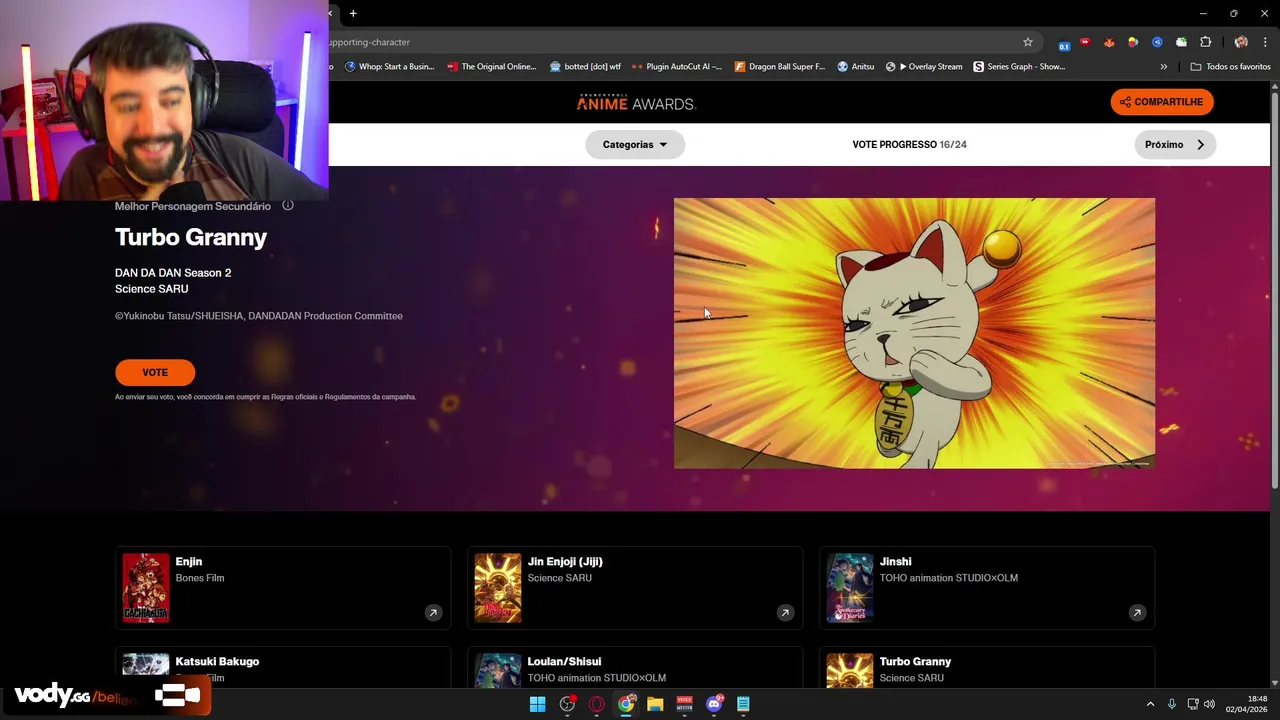This screenshot has height=720, width=1280.
Task: Click the Anime Awards logo
Action: coord(636,102)
